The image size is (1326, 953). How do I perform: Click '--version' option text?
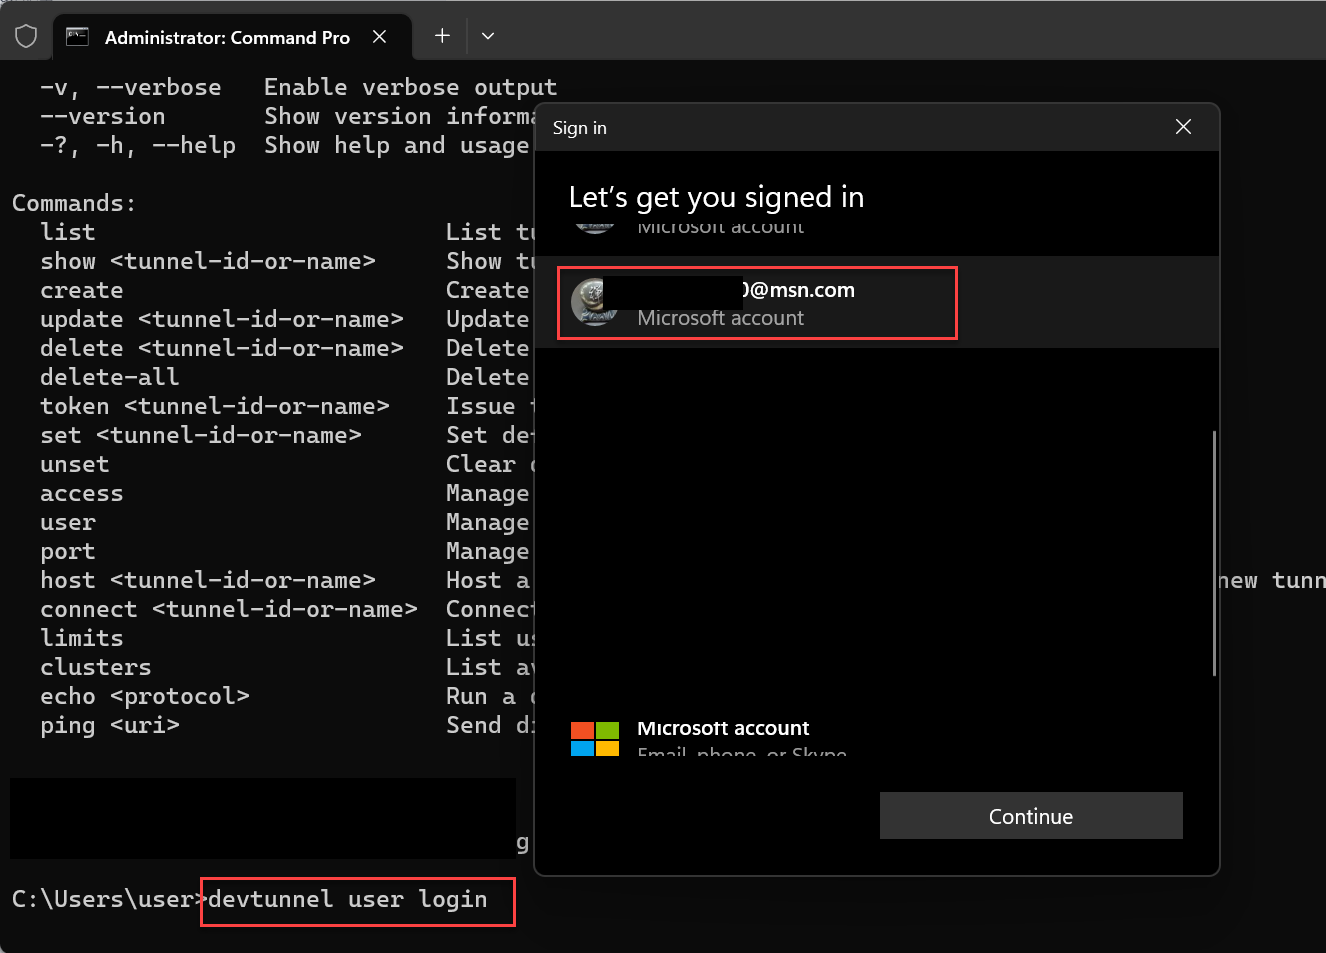point(103,116)
